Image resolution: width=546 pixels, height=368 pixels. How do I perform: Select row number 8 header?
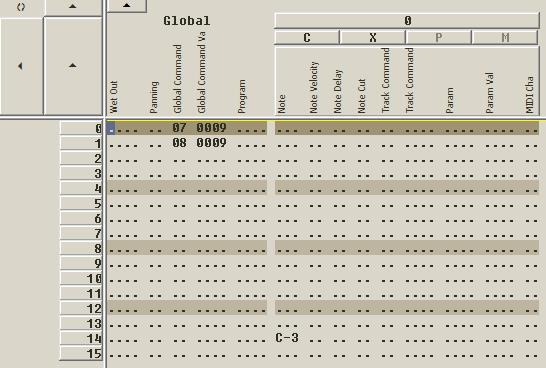(81, 249)
